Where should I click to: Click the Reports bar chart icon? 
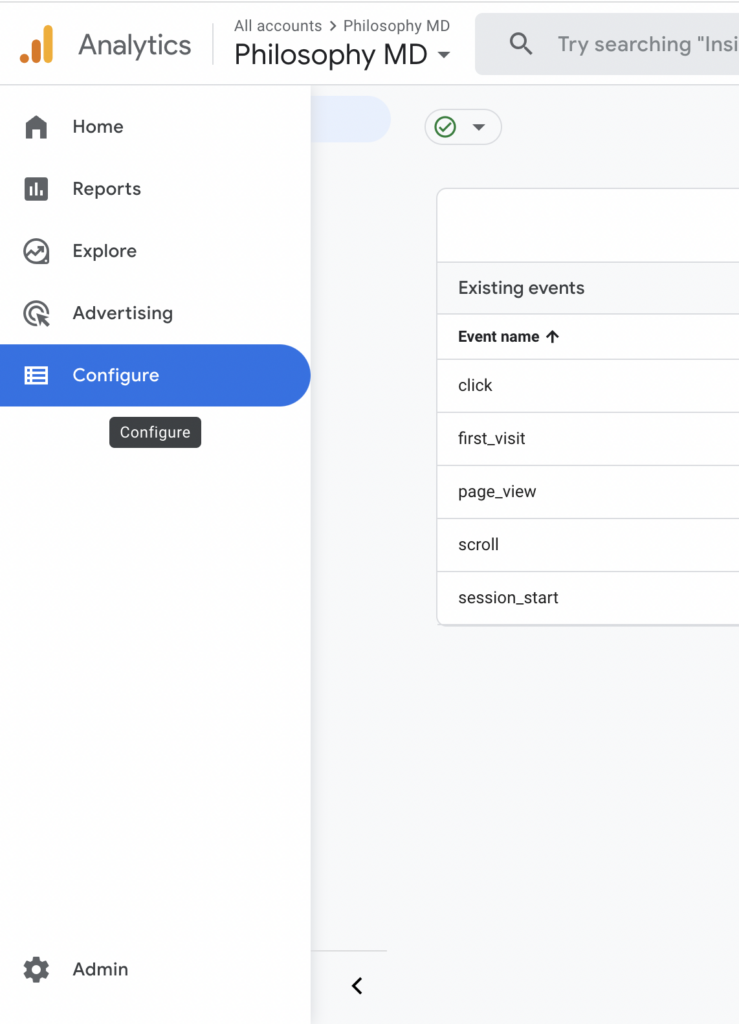pos(36,189)
